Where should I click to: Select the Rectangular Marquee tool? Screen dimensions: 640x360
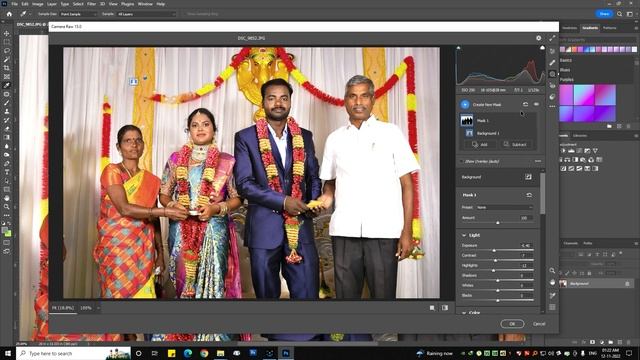[x=7, y=42]
